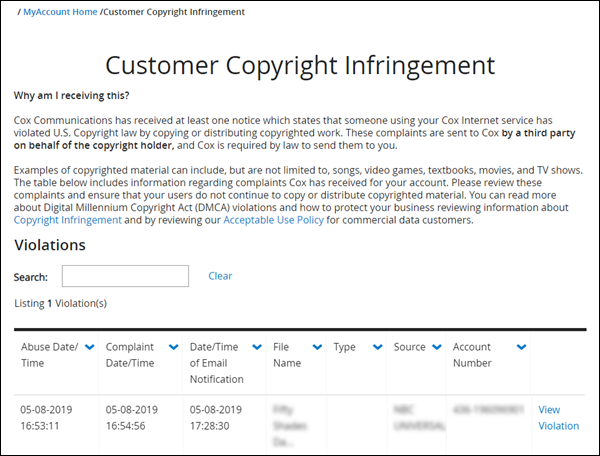Click the main Customer Copyright Infringement title
This screenshot has width=600, height=456.
tap(300, 65)
